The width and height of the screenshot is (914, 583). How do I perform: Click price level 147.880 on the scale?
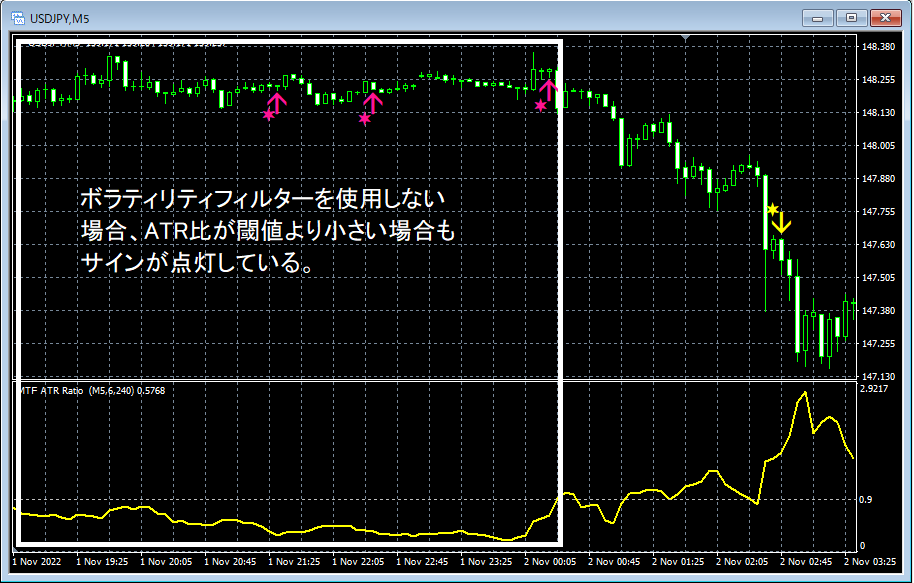(878, 178)
